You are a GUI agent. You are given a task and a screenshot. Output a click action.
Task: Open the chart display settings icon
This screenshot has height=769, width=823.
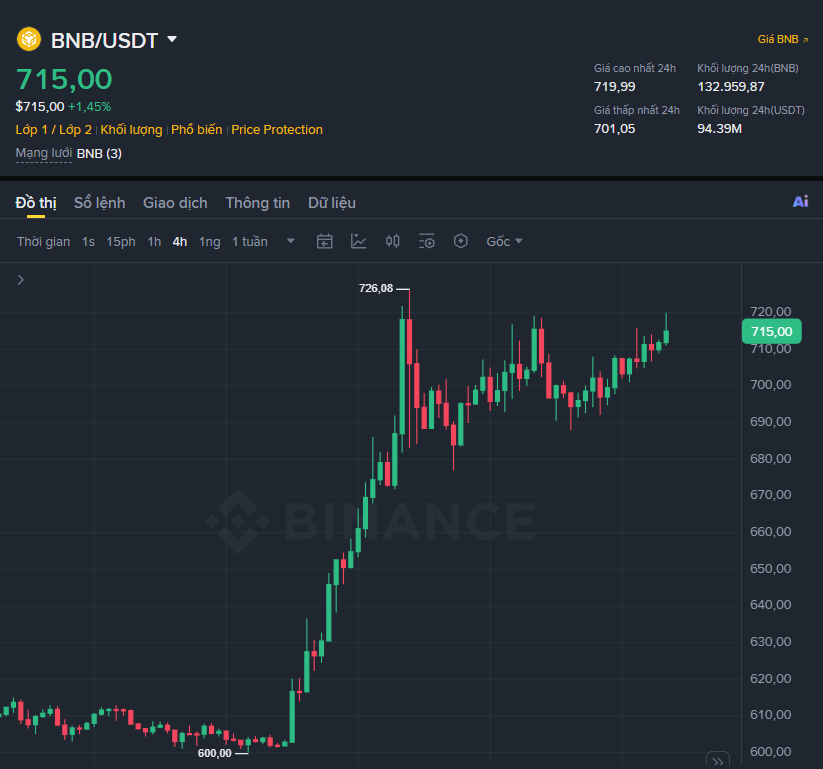pyautogui.click(x=427, y=241)
